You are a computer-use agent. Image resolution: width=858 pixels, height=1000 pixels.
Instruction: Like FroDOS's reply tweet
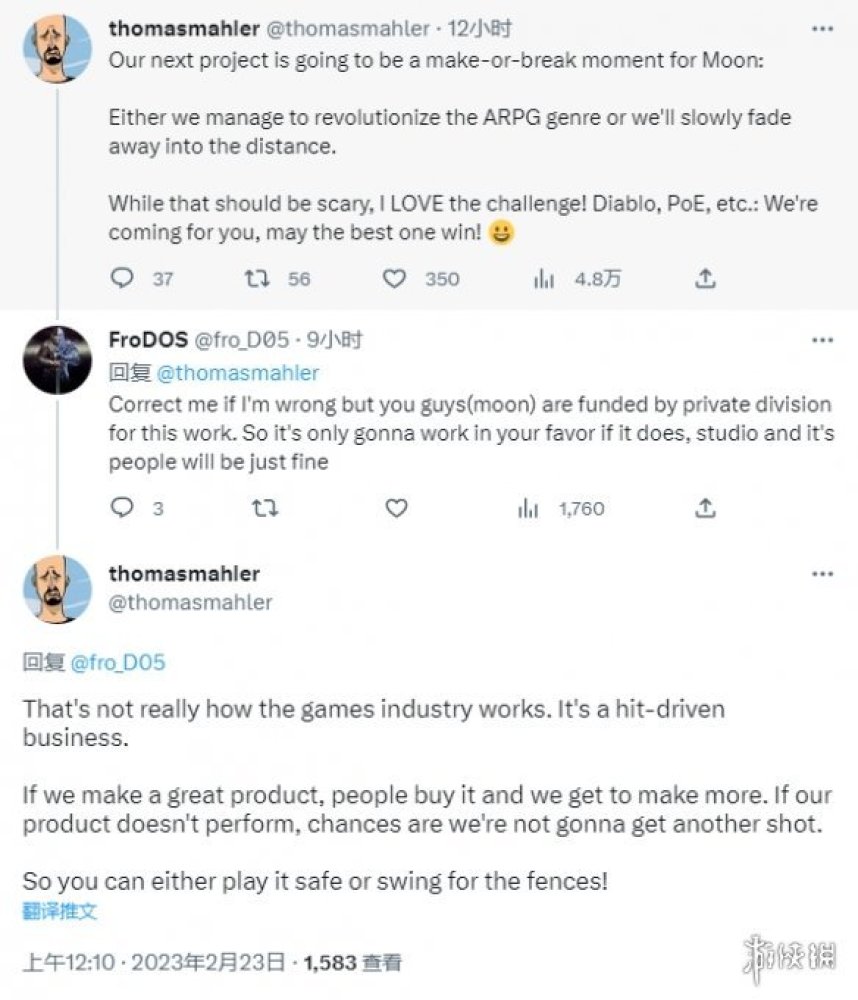397,509
